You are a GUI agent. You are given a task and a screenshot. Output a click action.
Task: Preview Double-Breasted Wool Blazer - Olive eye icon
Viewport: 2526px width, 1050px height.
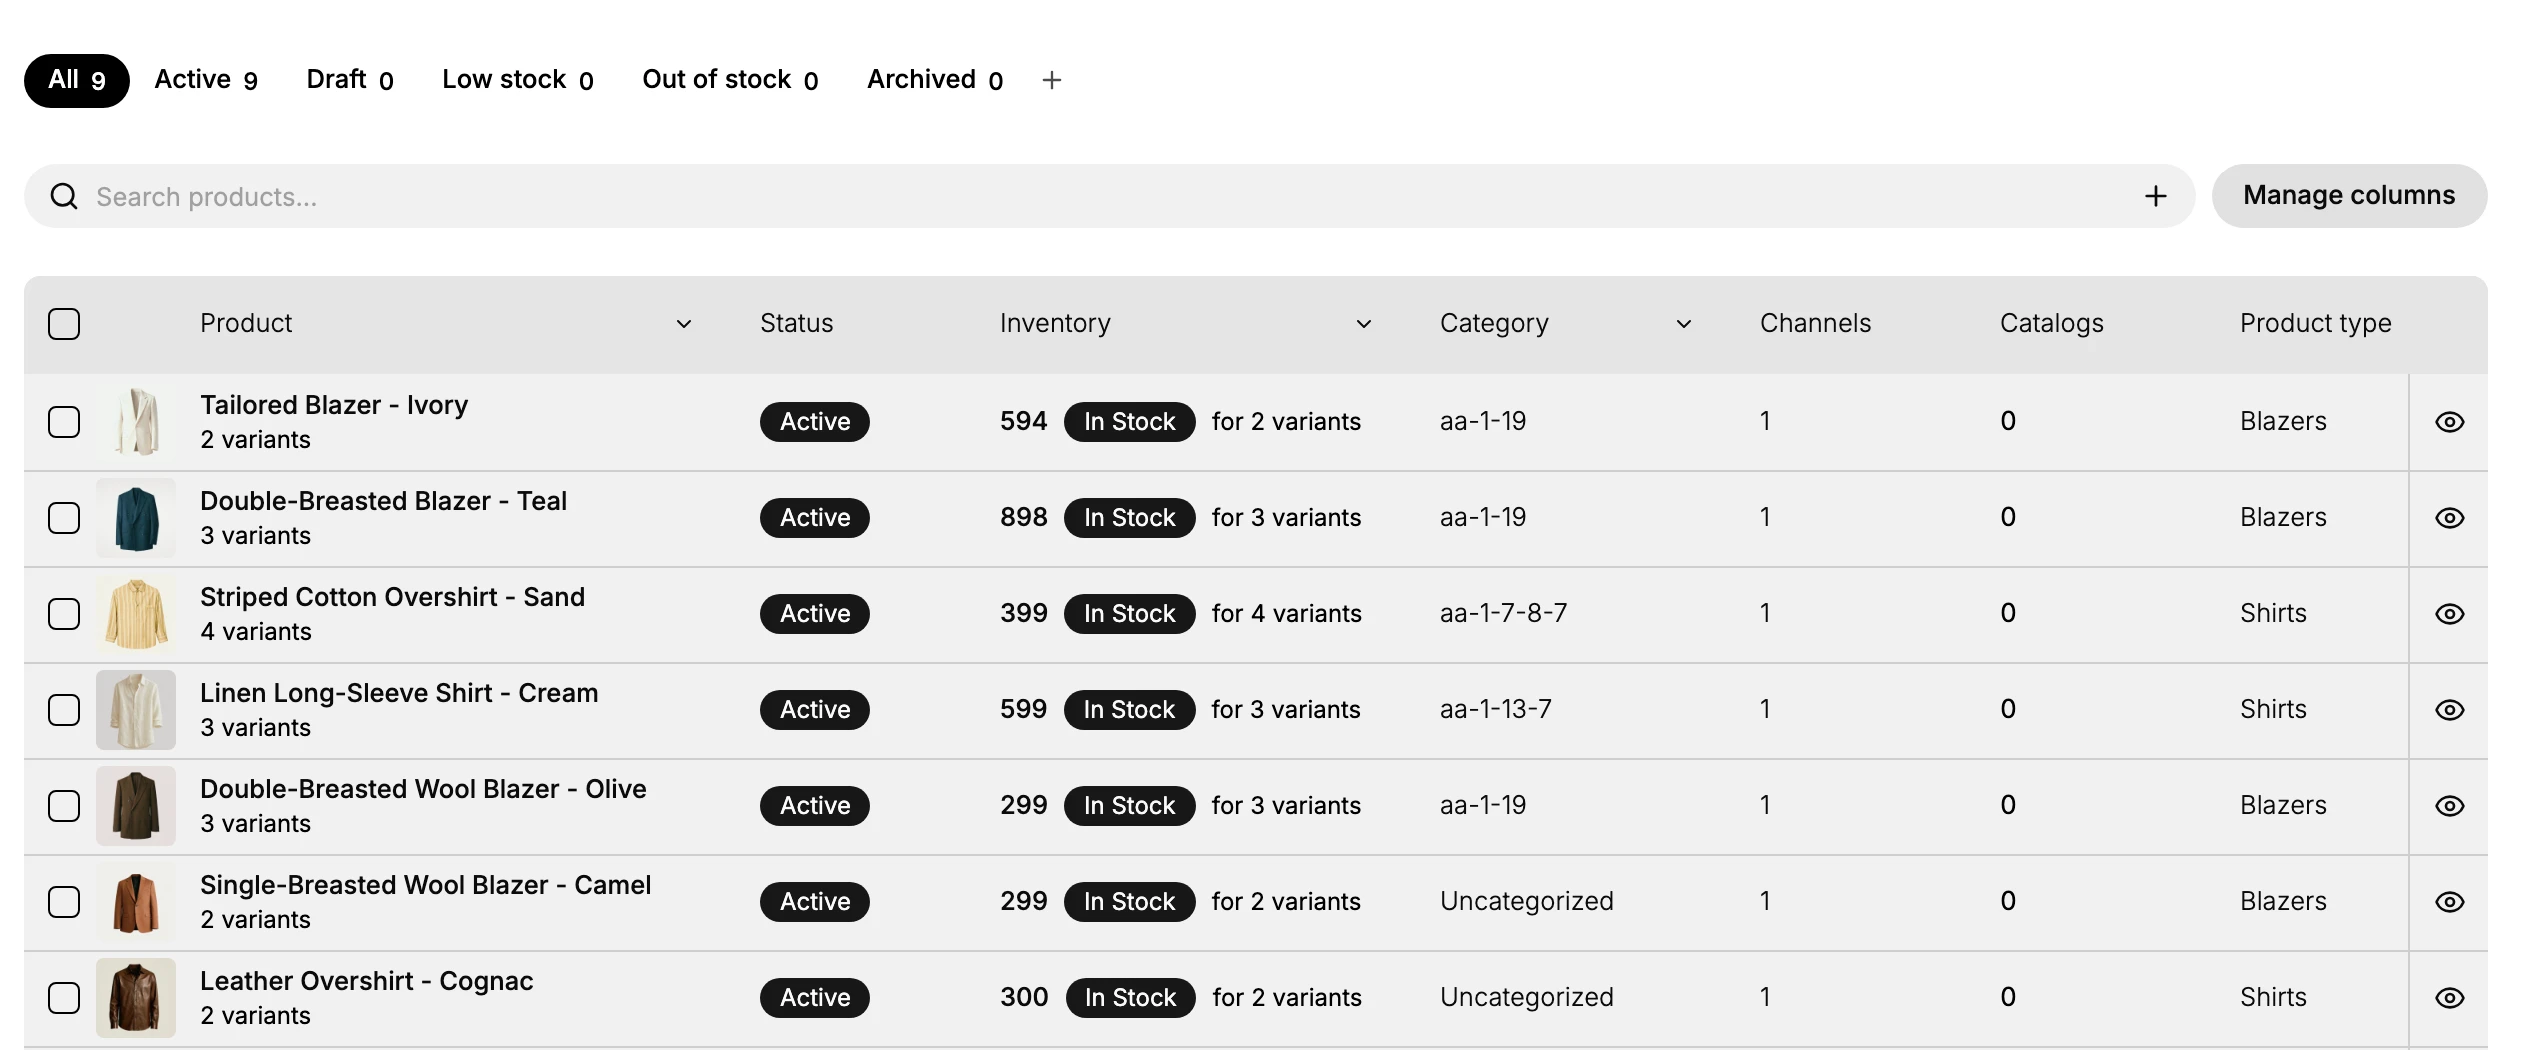click(2449, 806)
